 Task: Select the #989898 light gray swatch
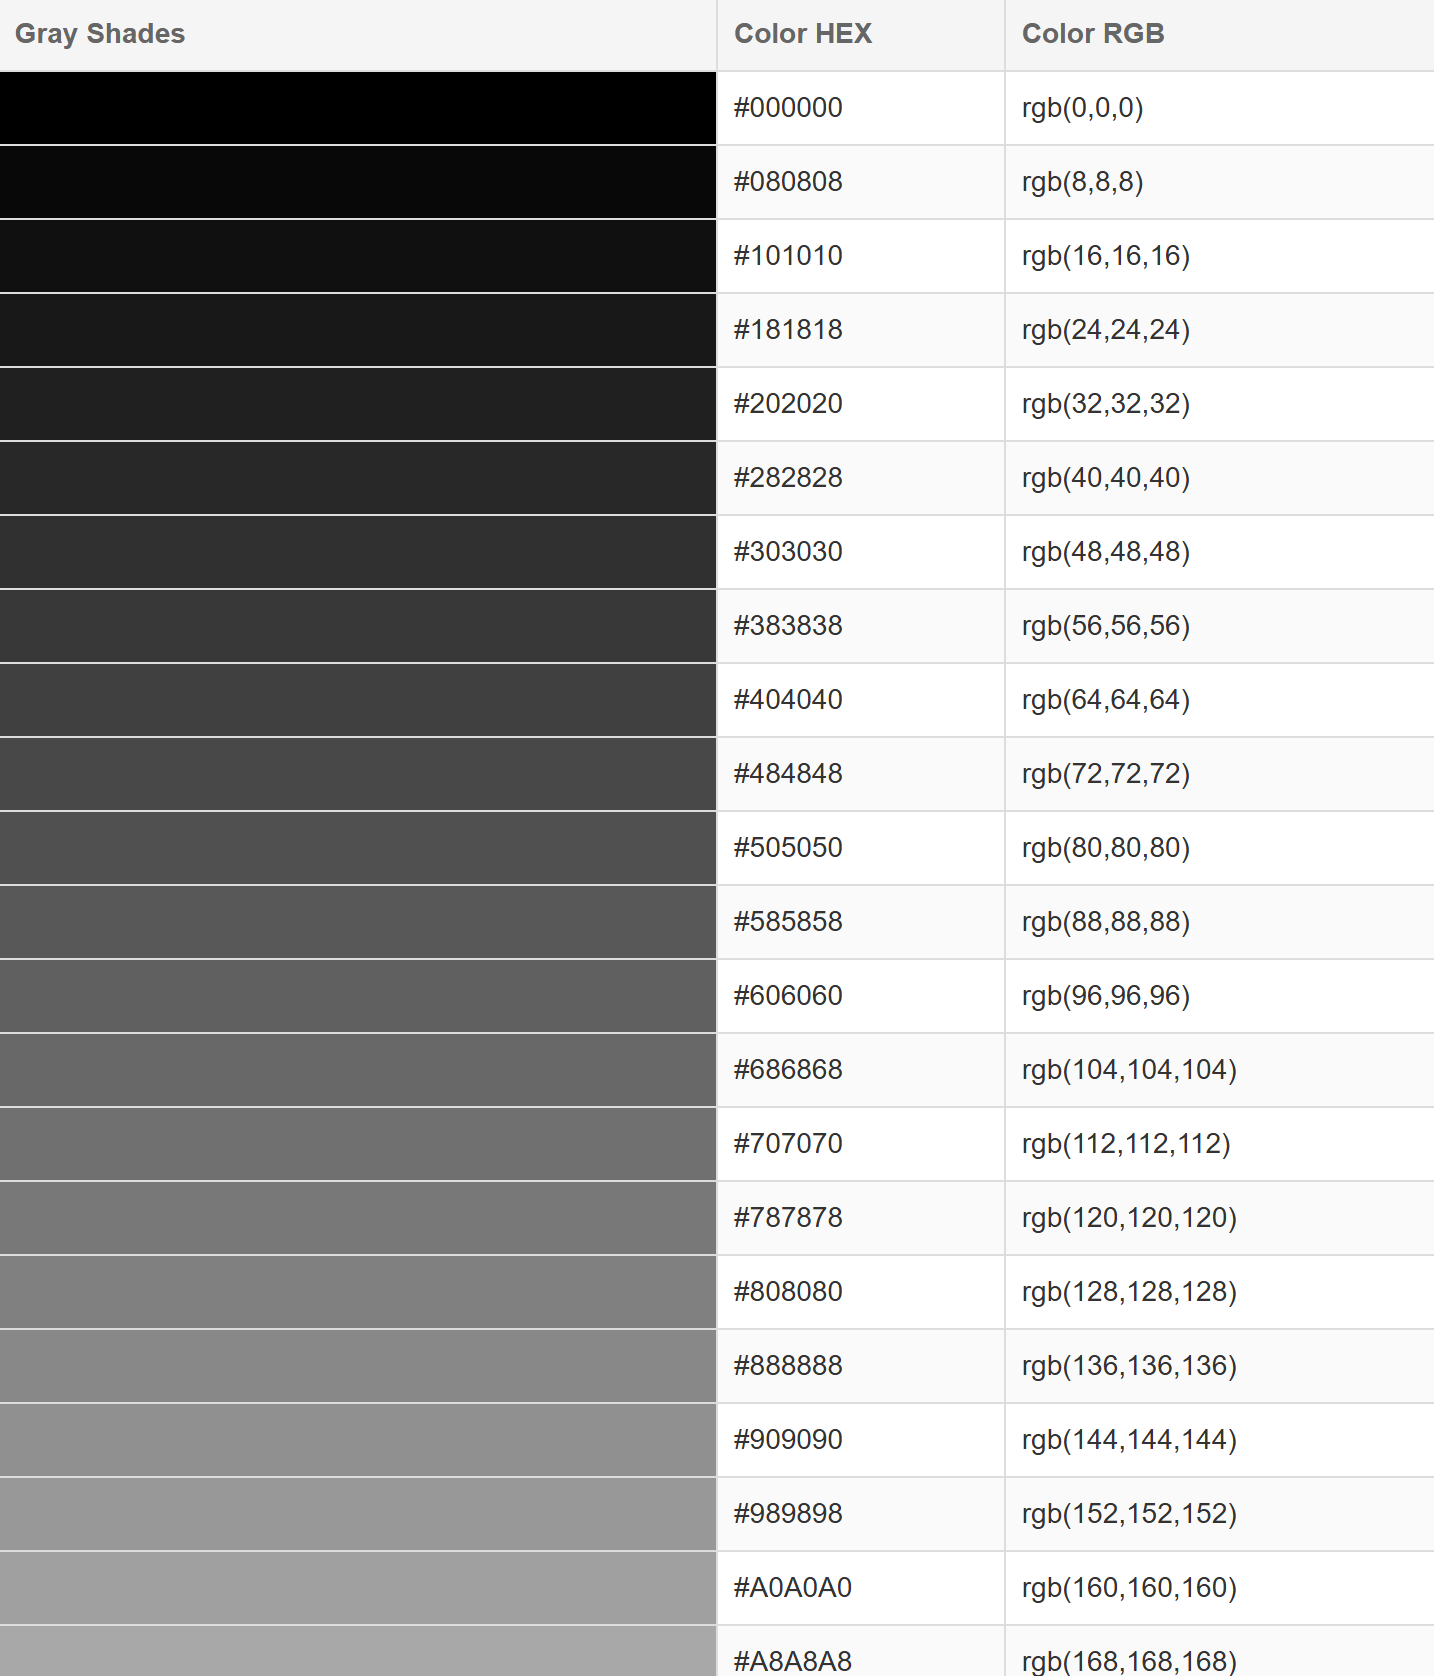[358, 1514]
